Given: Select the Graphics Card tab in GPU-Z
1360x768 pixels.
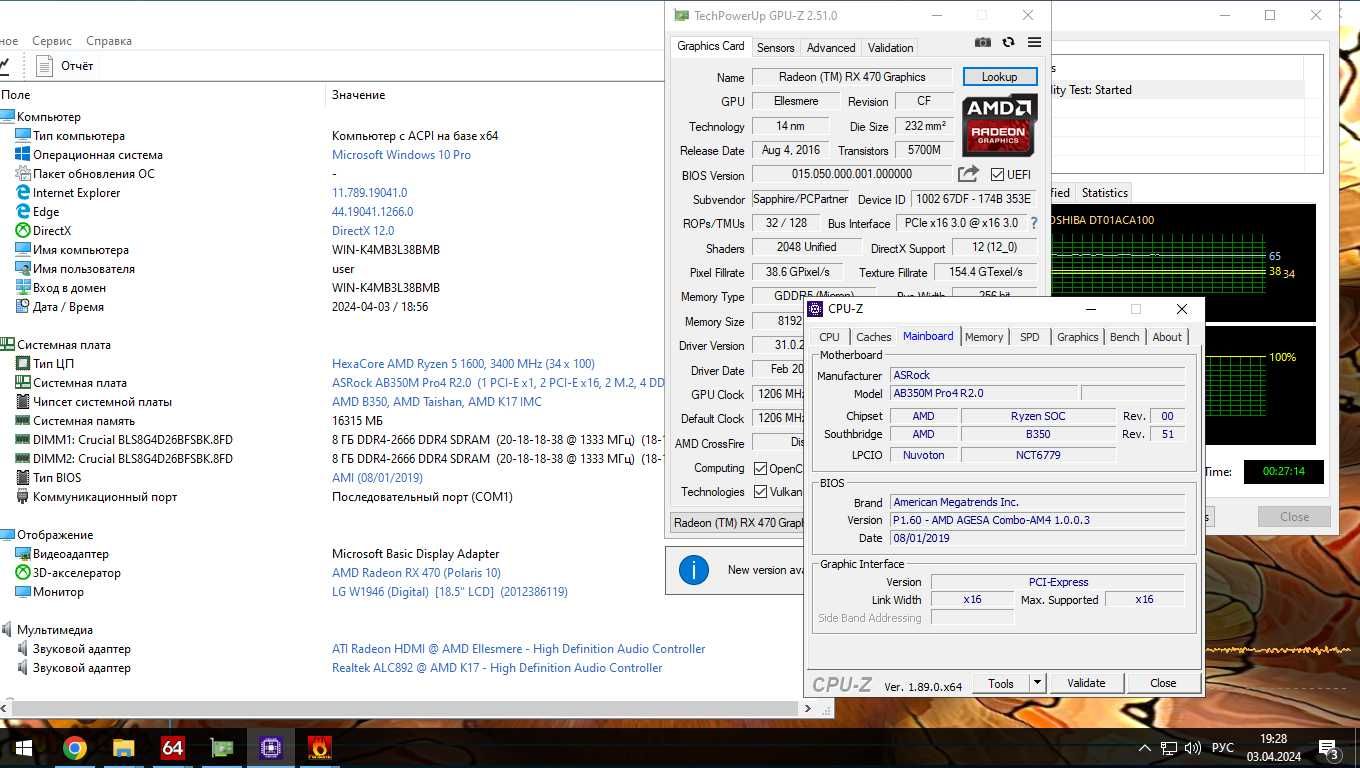Looking at the screenshot, I should click(x=711, y=46).
